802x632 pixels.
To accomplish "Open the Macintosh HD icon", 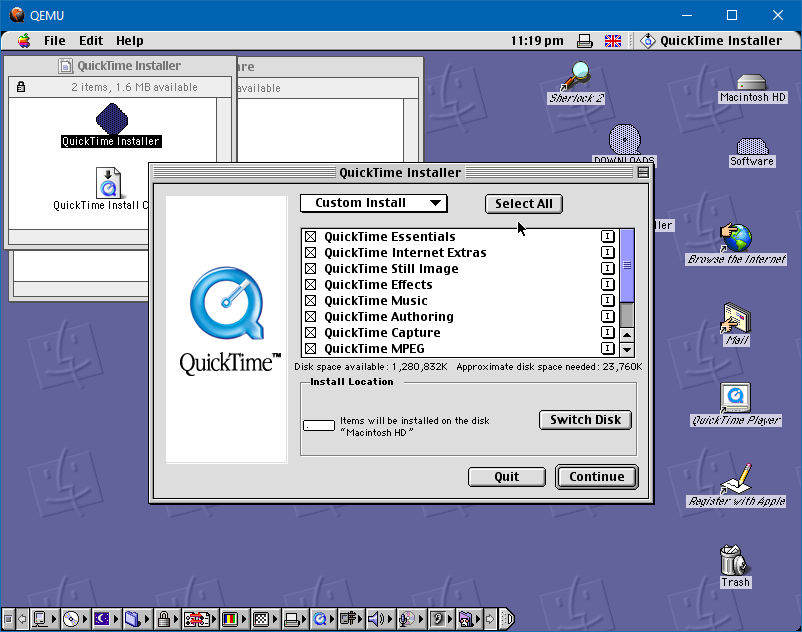I will tap(752, 82).
